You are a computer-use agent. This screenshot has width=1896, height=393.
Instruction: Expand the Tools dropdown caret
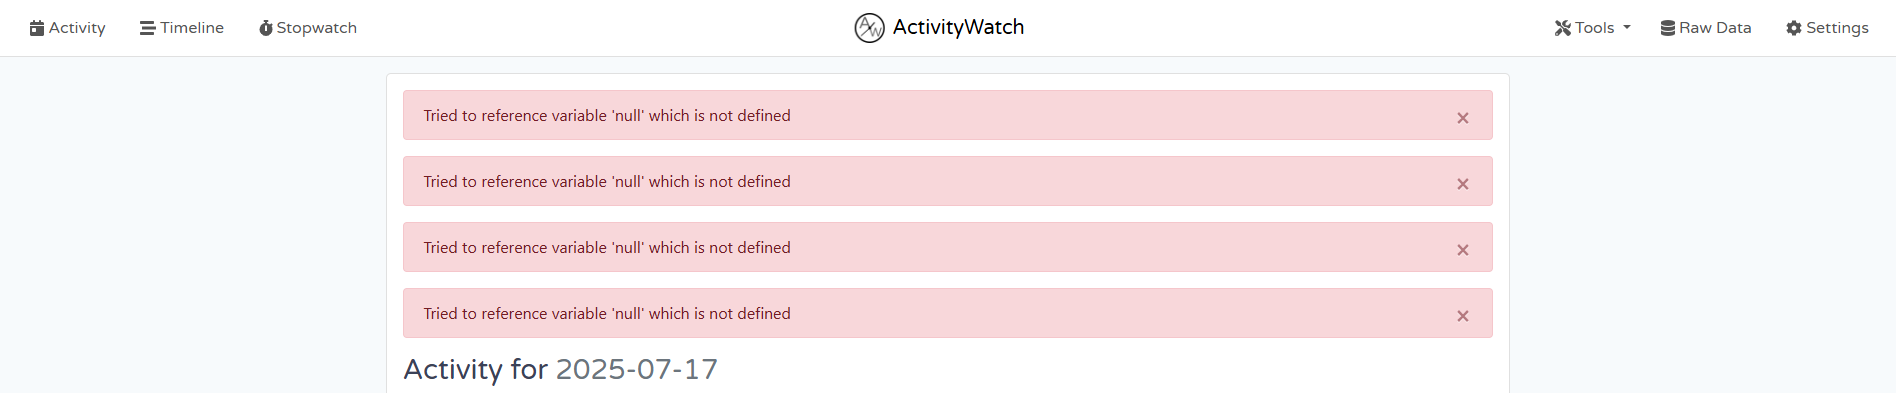[x=1627, y=28]
